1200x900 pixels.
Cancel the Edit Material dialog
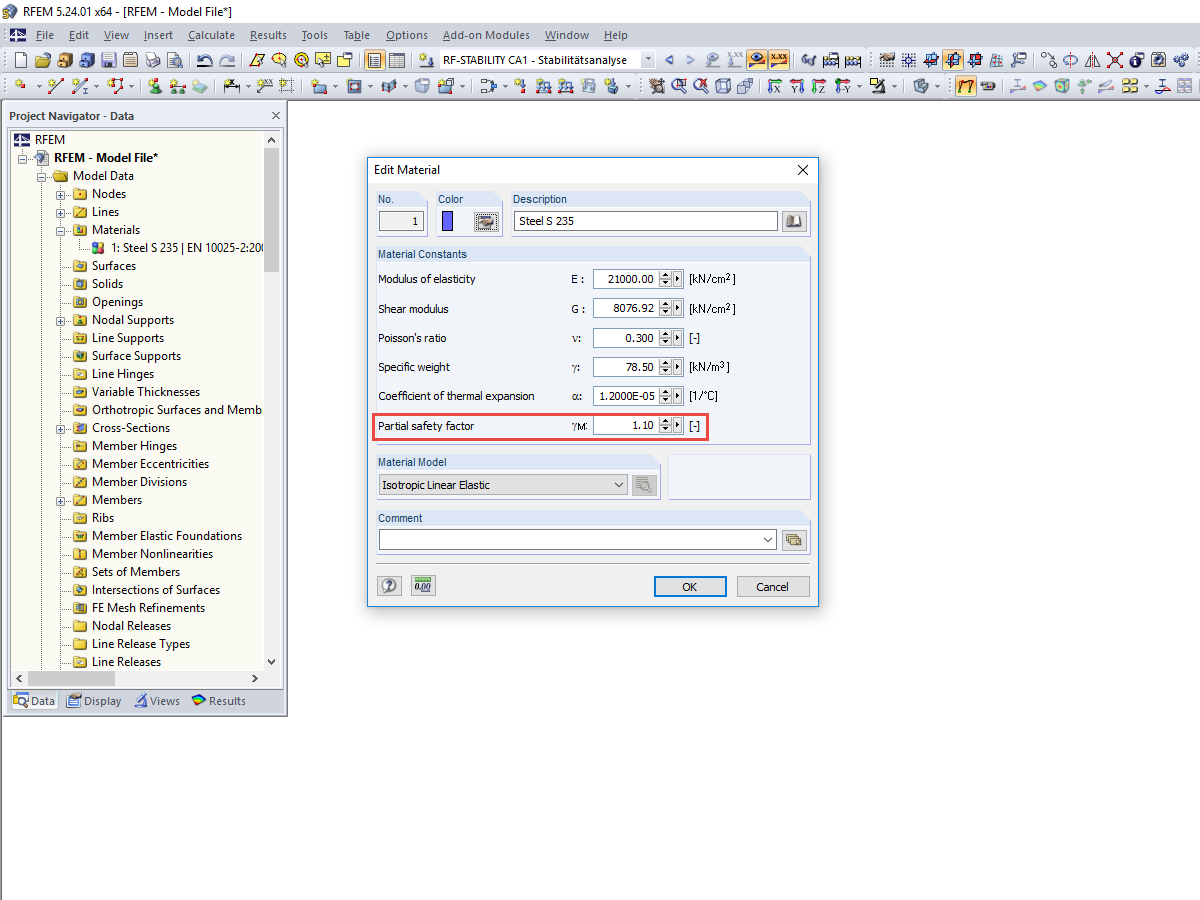click(773, 587)
